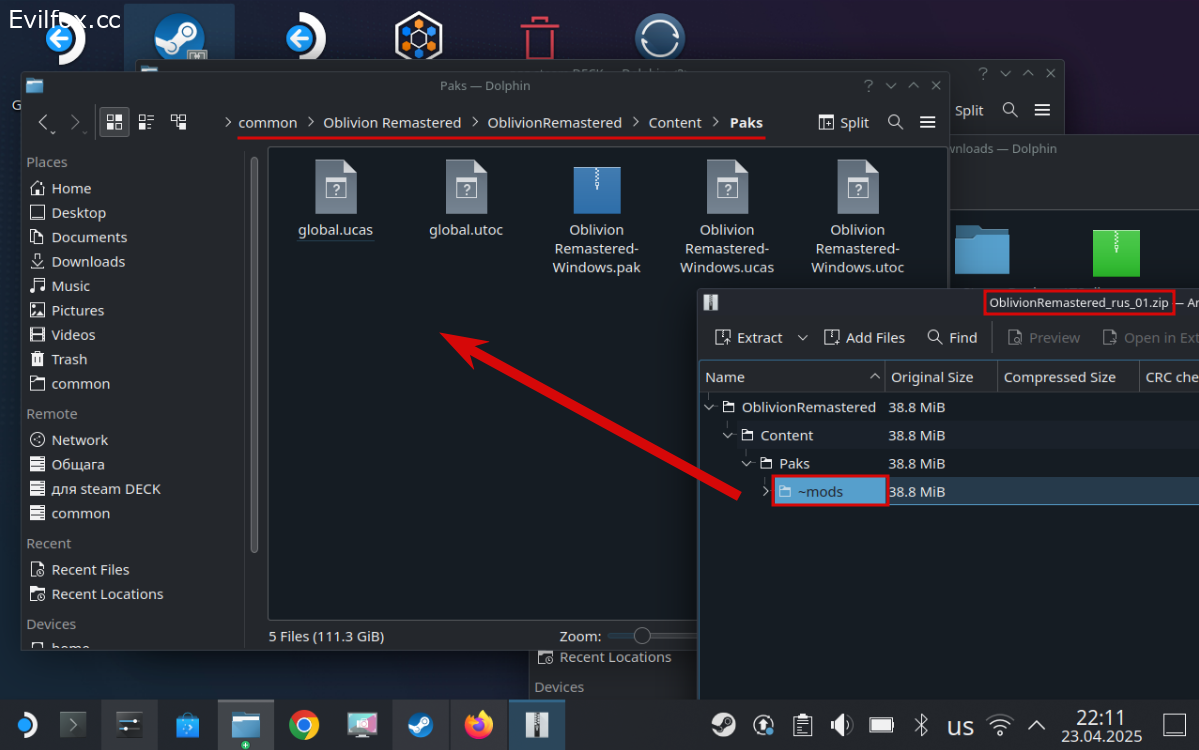The width and height of the screenshot is (1199, 750).
Task: Go forward in Paks Dolphin window
Action: [75, 122]
